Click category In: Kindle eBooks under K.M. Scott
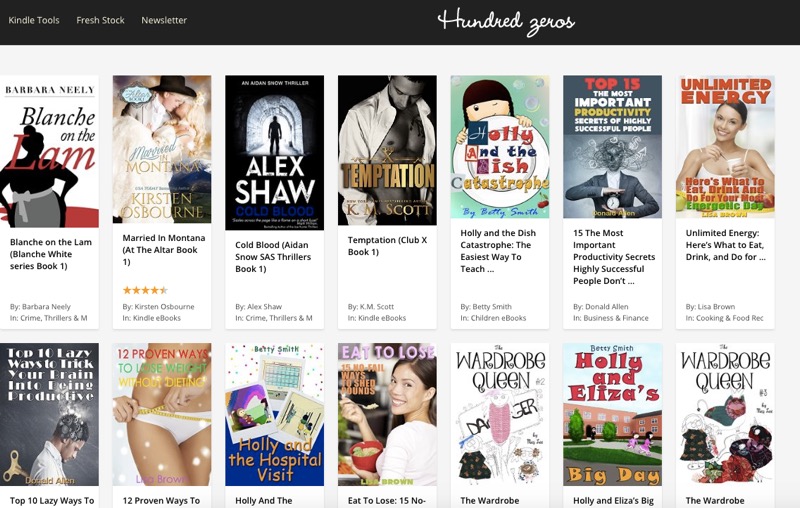Viewport: 800px width, 508px height. coord(377,318)
